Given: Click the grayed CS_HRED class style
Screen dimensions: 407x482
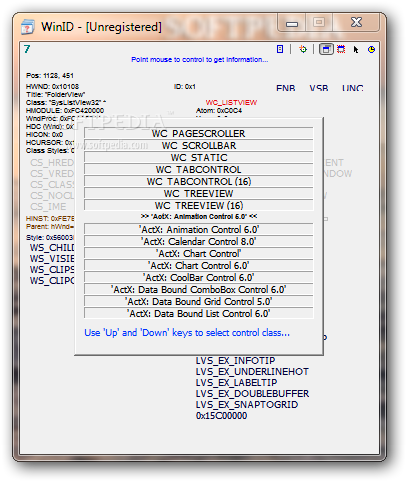Looking at the screenshot, I should pos(52,163).
